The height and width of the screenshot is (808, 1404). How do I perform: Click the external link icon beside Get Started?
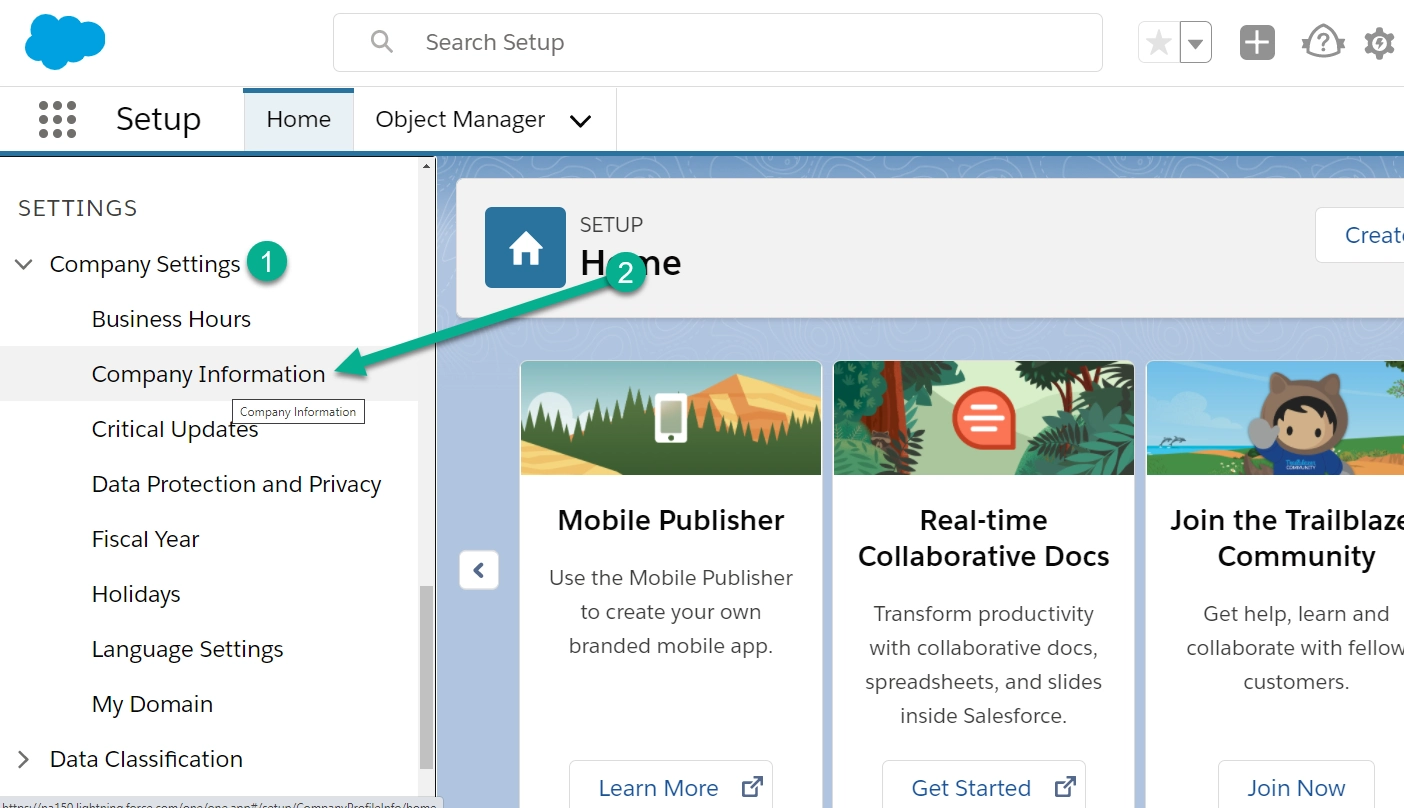pyautogui.click(x=1065, y=787)
